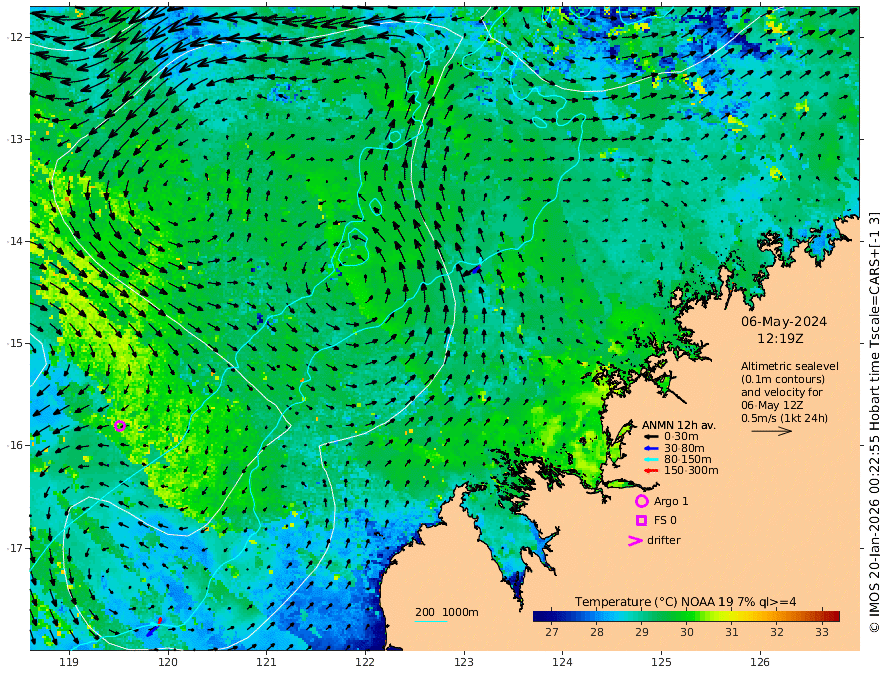Image resolution: width=880 pixels, height=680 pixels.
Task: Click the Temperature colorbar title text
Action: coord(686,601)
